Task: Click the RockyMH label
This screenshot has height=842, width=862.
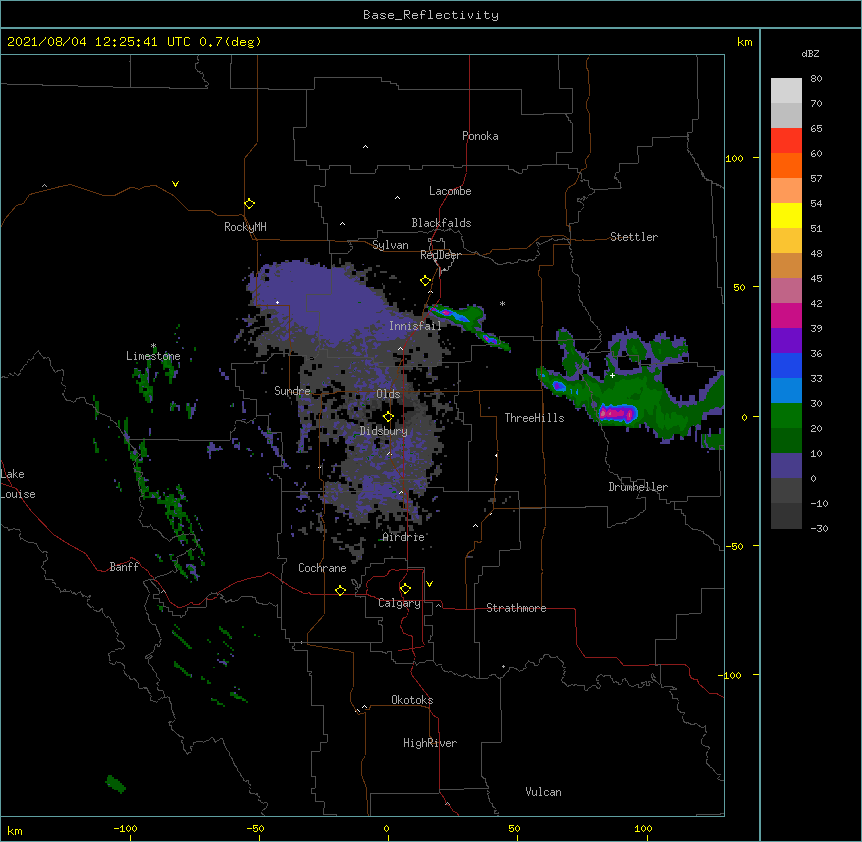Action: pos(245,227)
